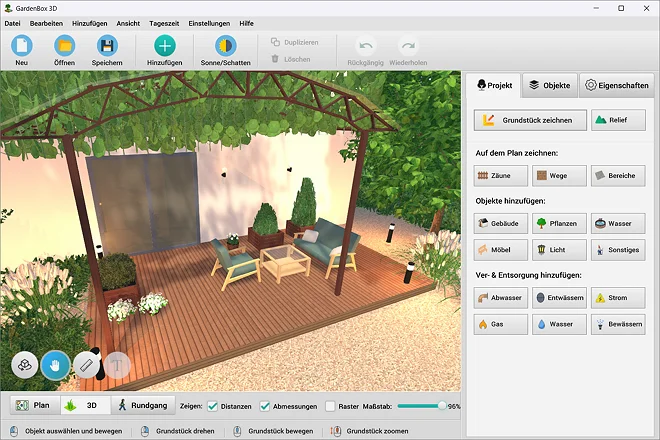The image size is (660, 440).
Task: Undo with the Rückgängig arrow
Action: [365, 46]
